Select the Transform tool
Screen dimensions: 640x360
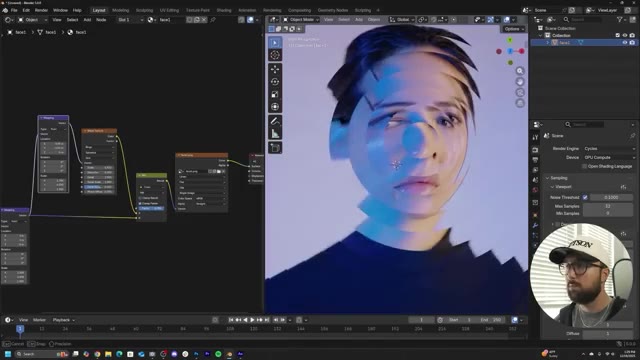[275, 107]
